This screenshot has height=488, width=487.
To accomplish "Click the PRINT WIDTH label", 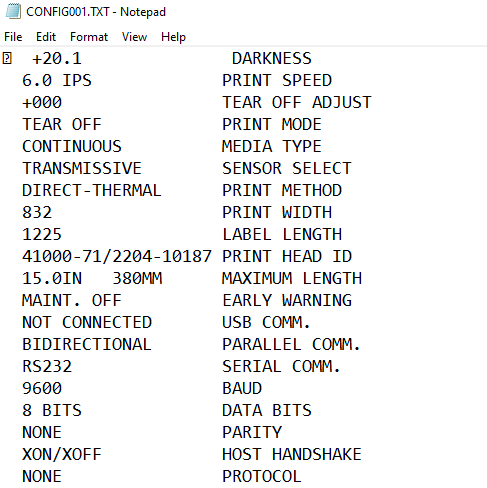I will click(277, 213).
